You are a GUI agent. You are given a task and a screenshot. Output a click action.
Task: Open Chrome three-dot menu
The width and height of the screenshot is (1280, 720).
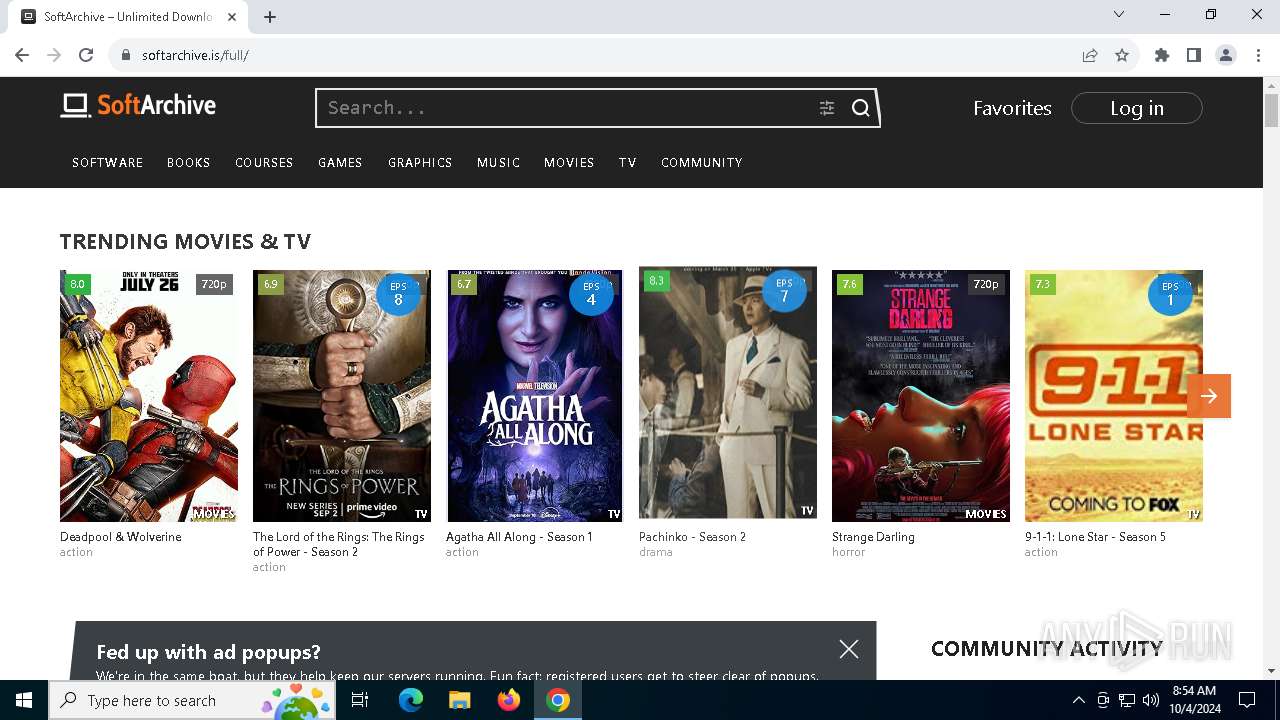[1258, 55]
